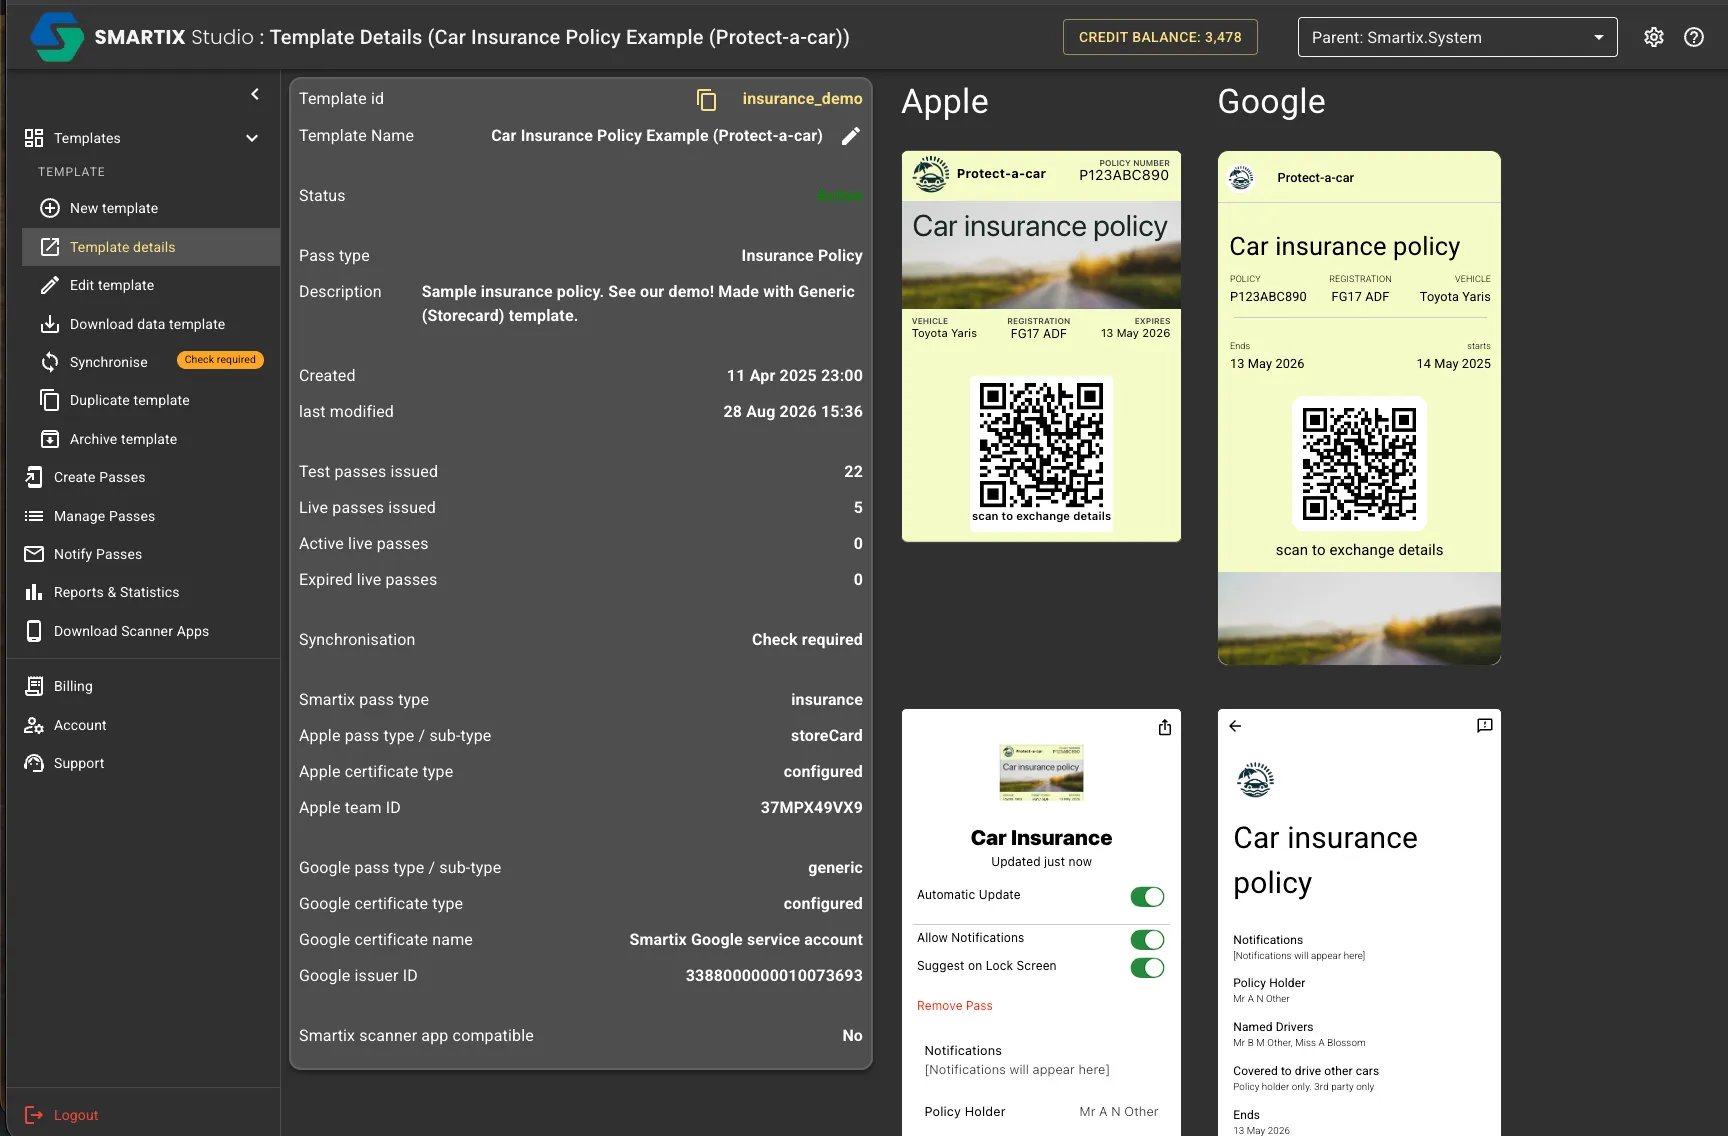
Task: Click the share icon on Apple pass back
Action: (1165, 727)
